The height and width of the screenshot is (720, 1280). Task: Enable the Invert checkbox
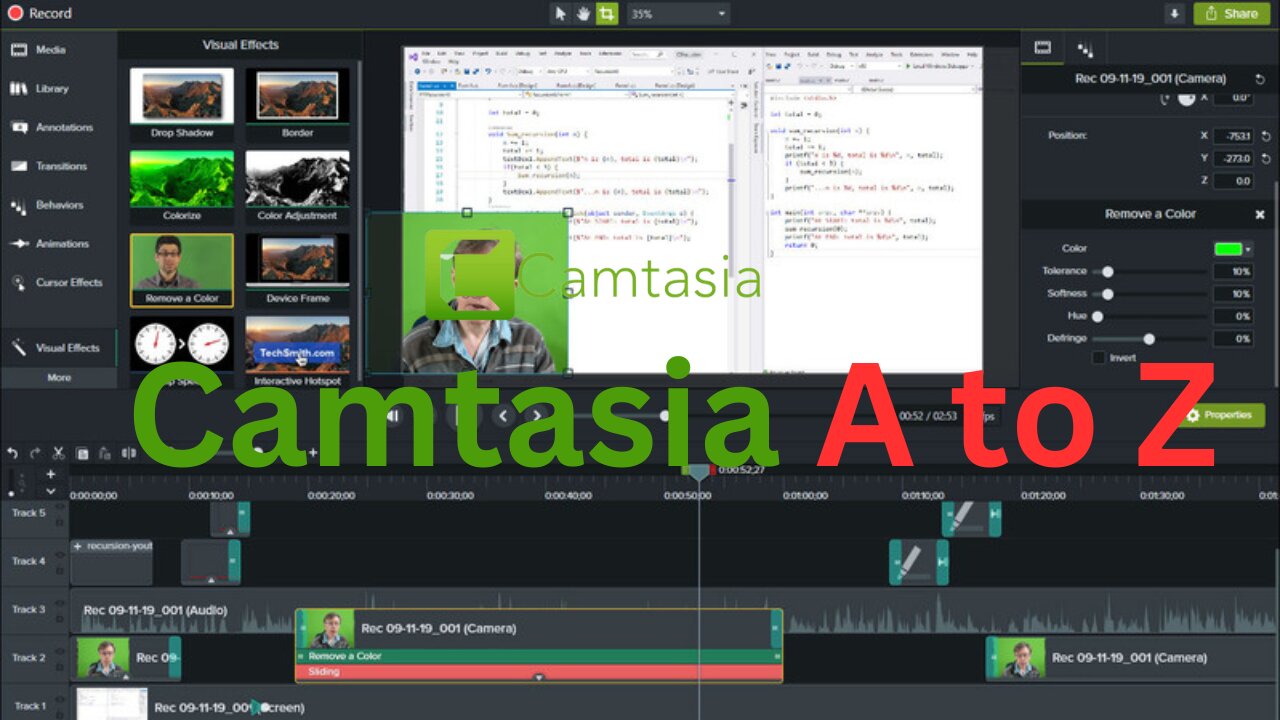pyautogui.click(x=1099, y=357)
